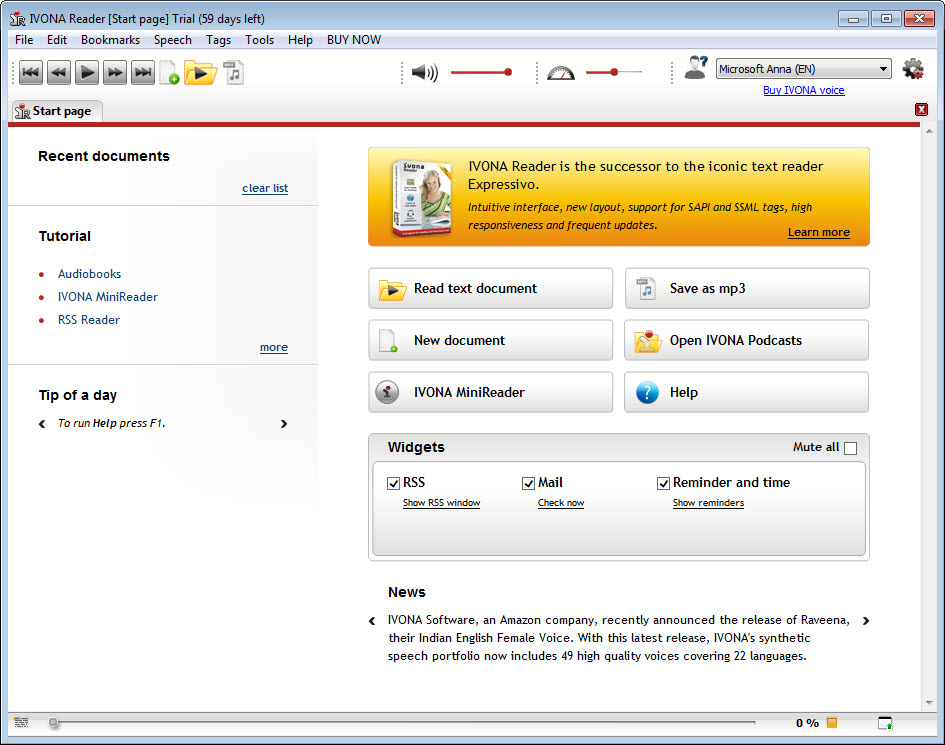
Task: Click the status bar window icon at right
Action: coord(885,723)
